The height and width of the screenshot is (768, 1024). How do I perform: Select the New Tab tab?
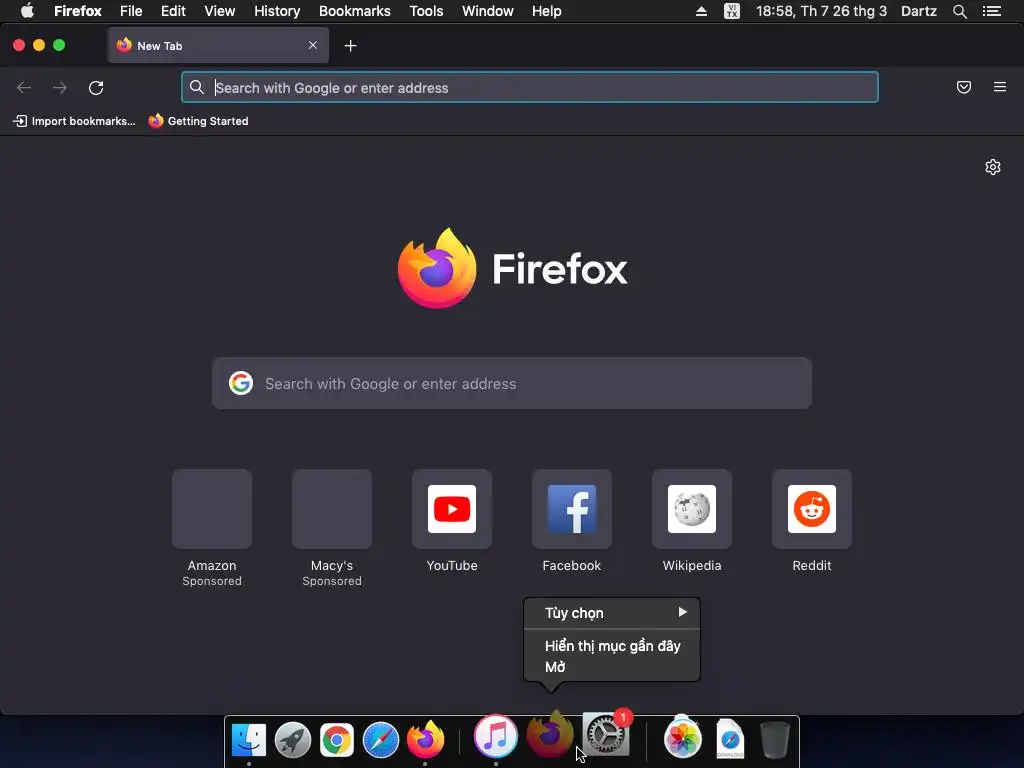click(218, 46)
